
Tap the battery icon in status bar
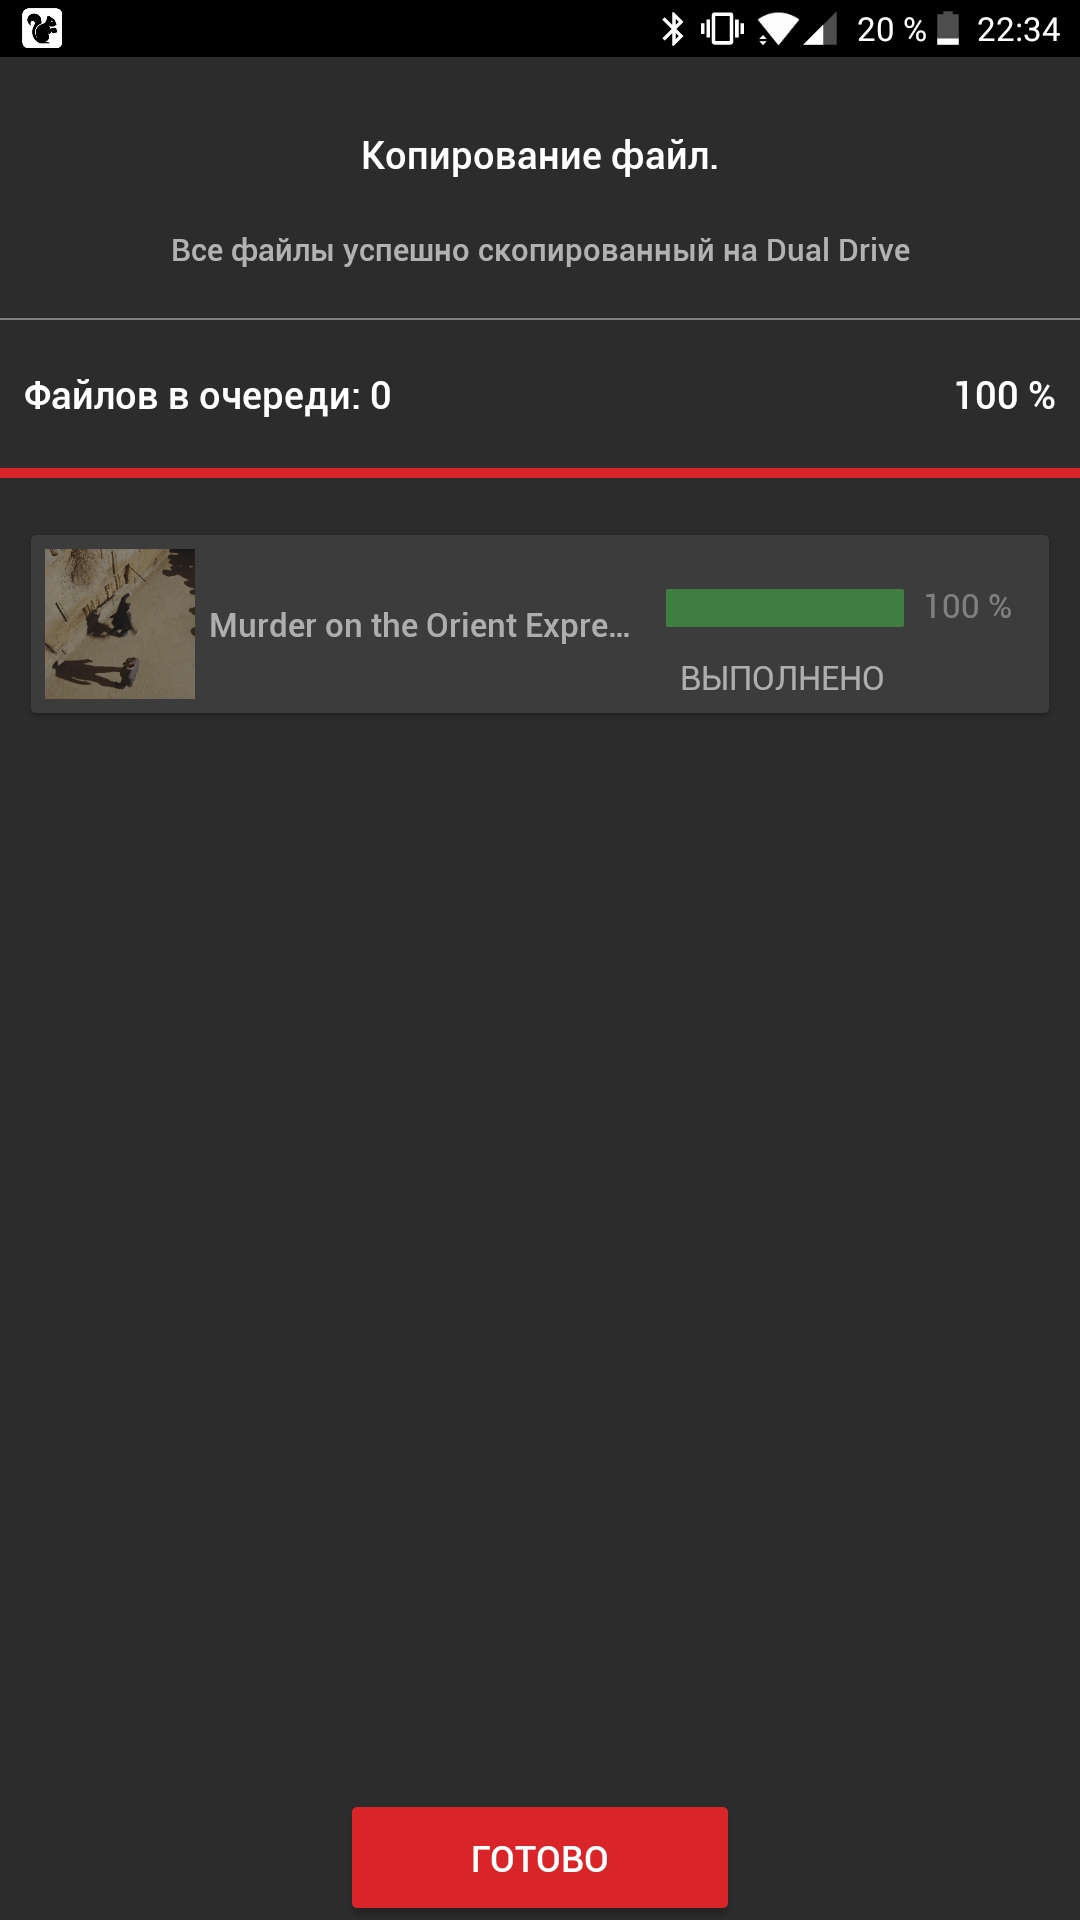(x=948, y=29)
